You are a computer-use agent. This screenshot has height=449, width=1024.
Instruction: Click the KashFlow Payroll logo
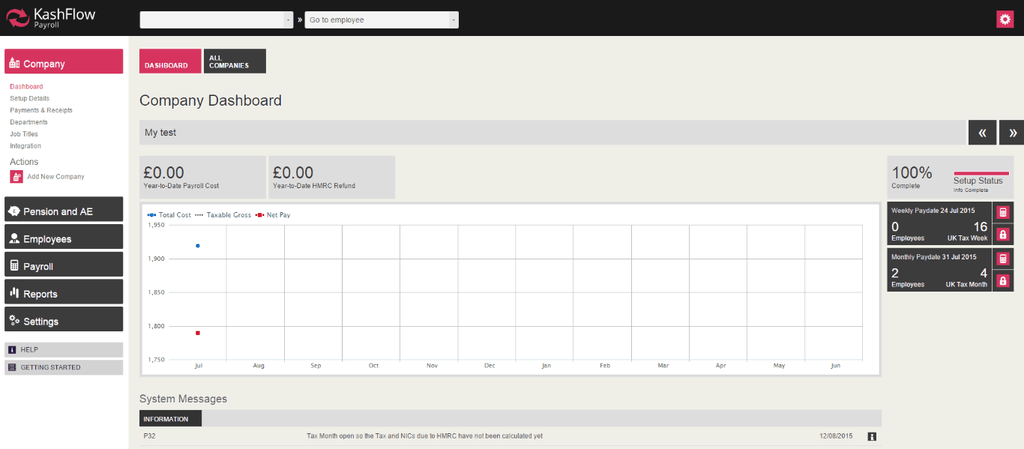[x=50, y=19]
